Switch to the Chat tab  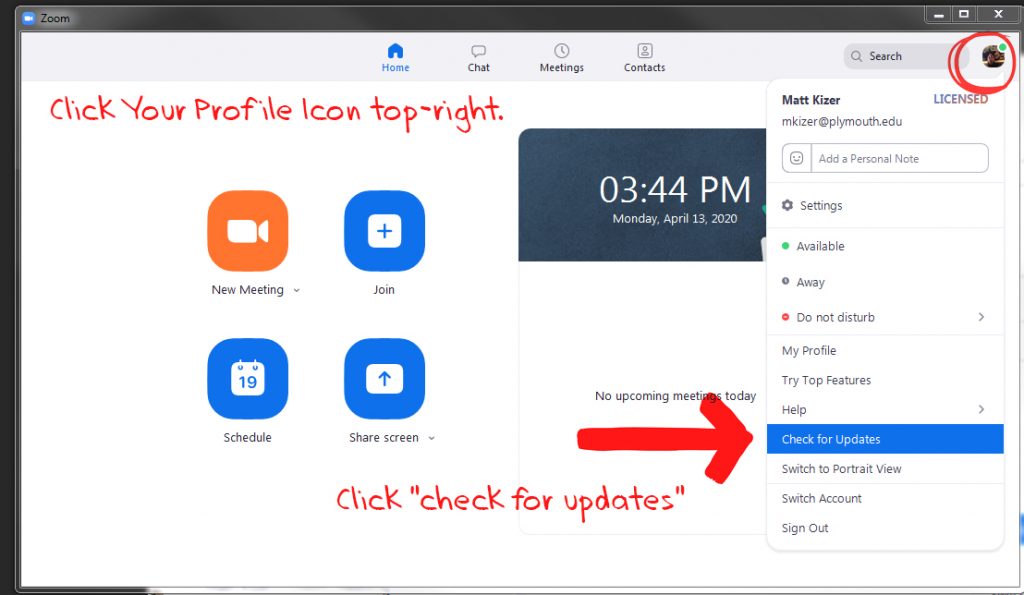(478, 57)
